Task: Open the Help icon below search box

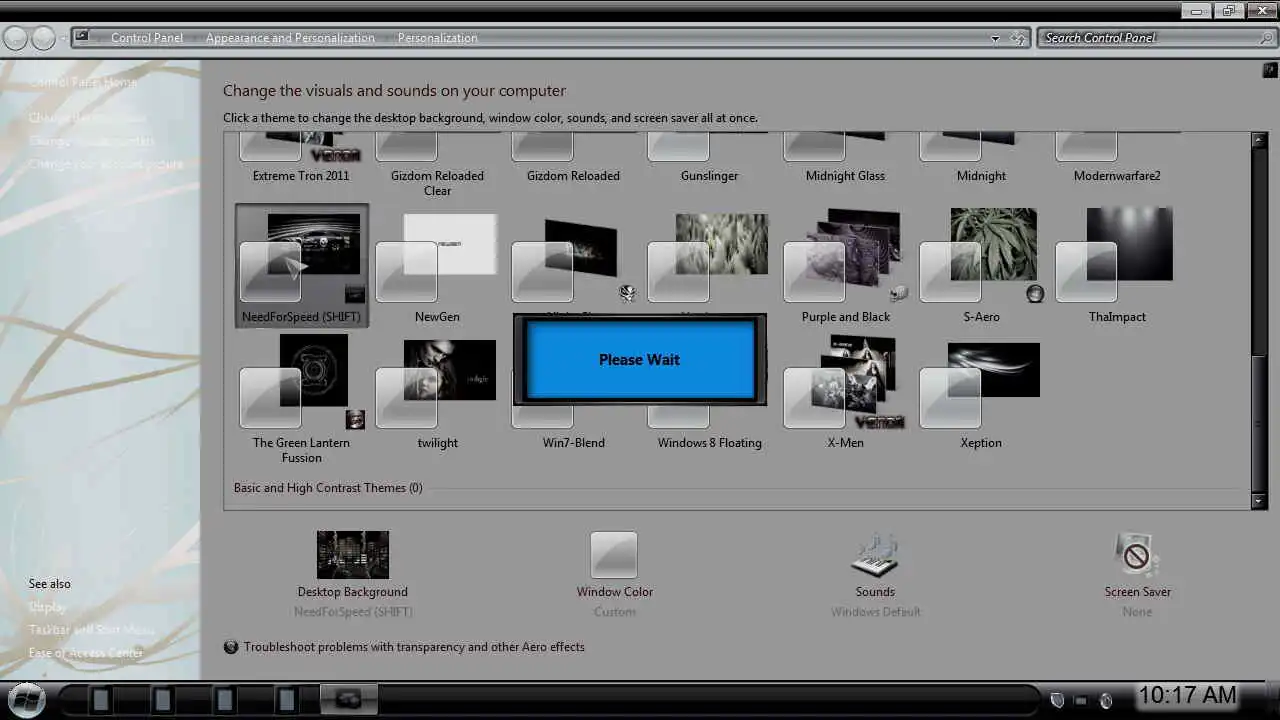Action: [x=1271, y=71]
